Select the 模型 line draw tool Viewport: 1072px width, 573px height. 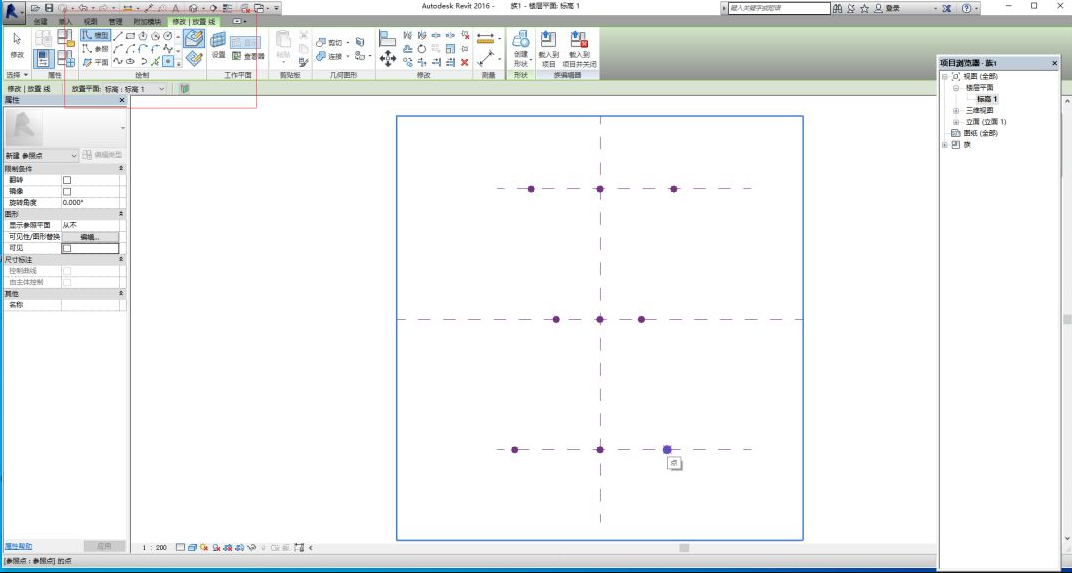[x=95, y=35]
